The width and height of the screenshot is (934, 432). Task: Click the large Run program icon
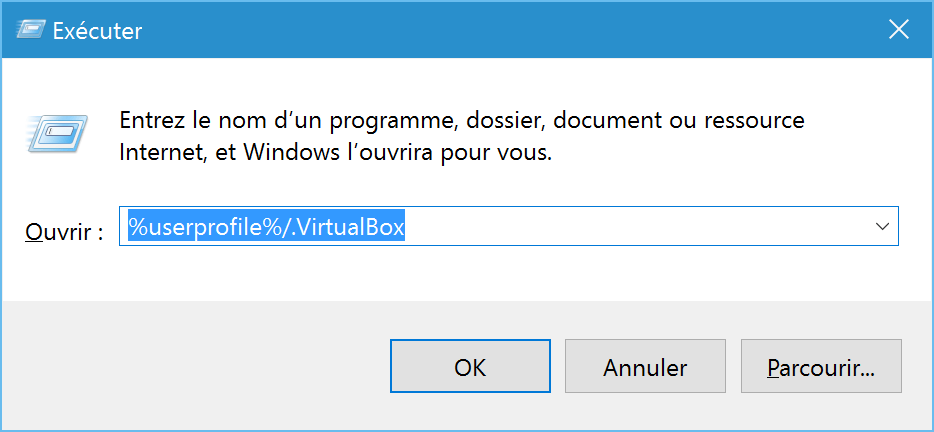point(57,133)
